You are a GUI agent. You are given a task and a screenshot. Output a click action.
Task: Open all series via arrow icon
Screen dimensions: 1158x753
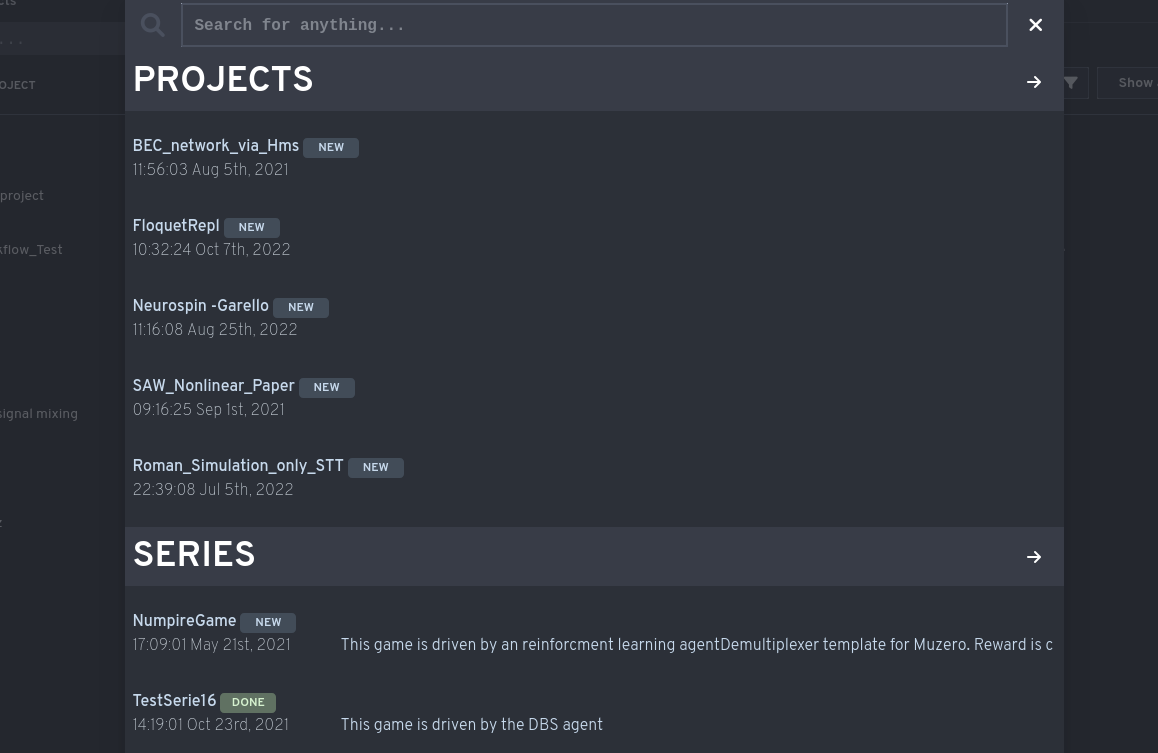[1034, 557]
